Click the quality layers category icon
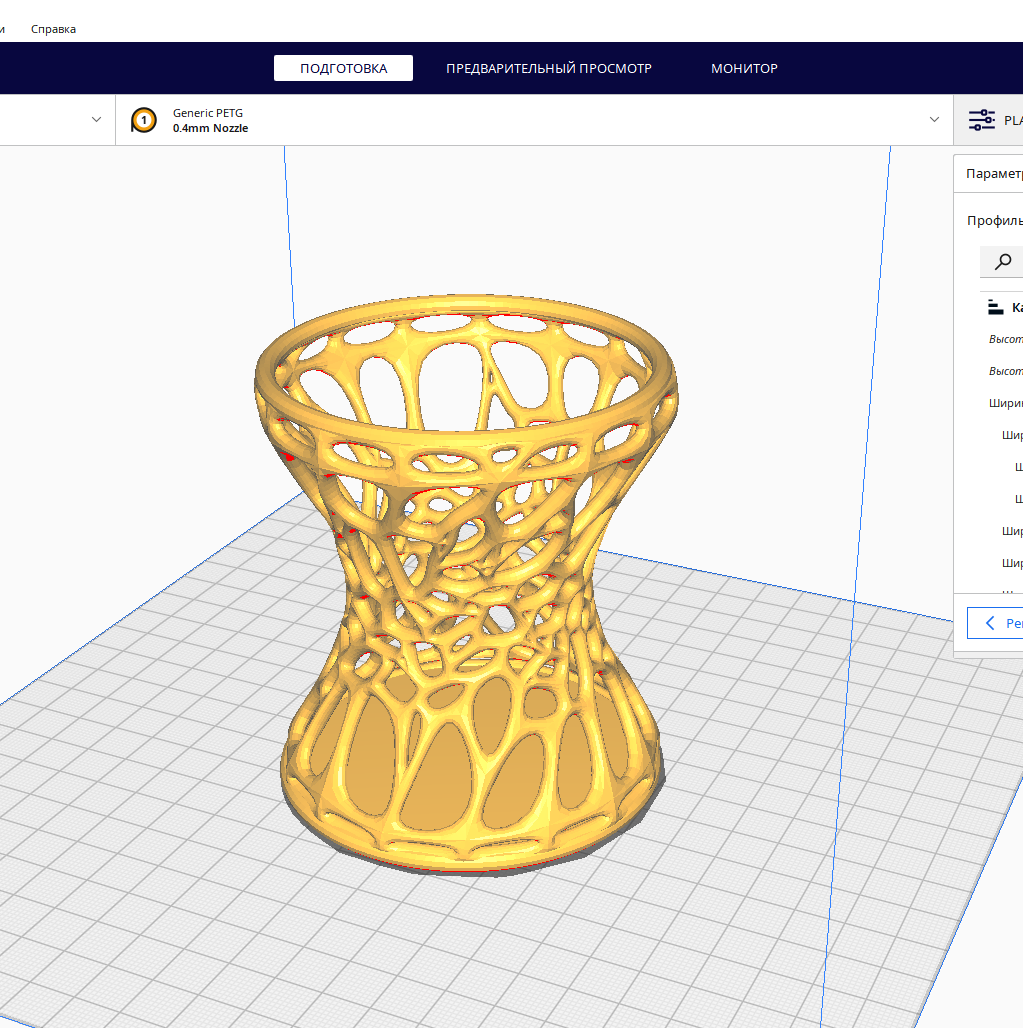 tap(994, 307)
